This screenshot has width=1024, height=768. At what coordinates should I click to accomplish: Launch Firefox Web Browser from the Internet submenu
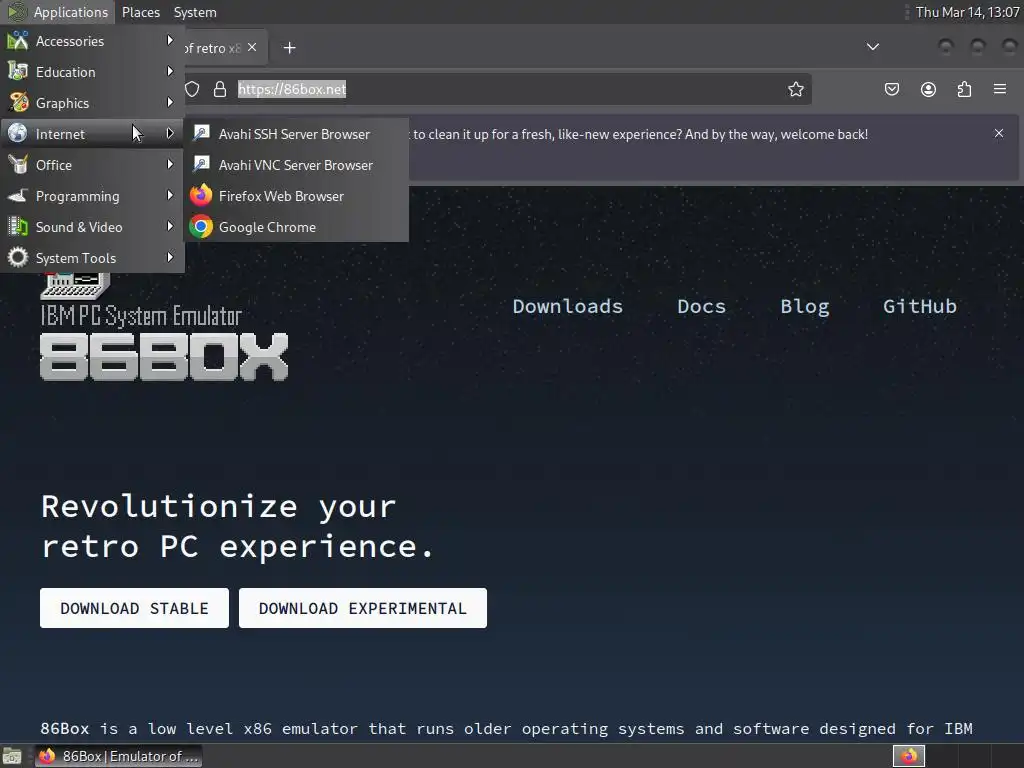pyautogui.click(x=296, y=196)
